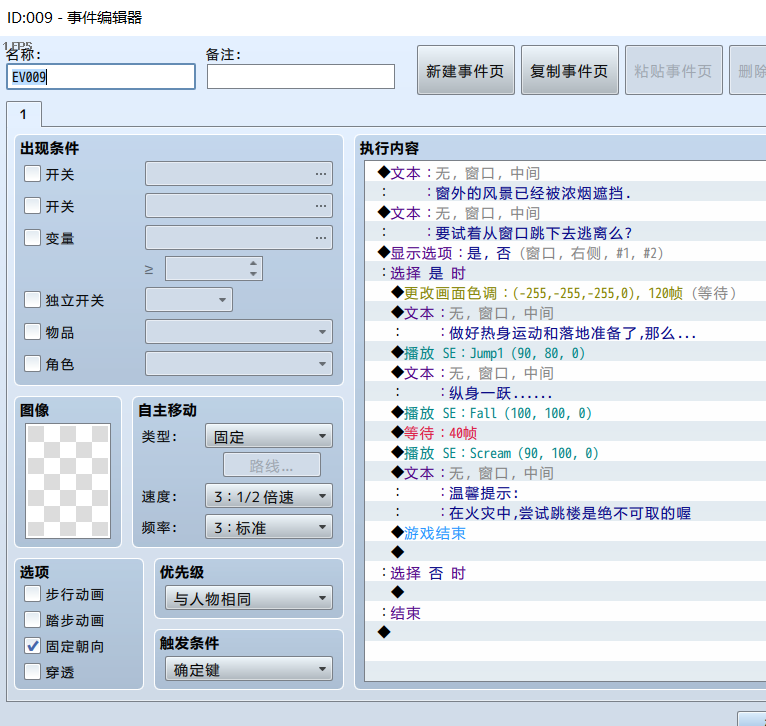Click 粘贴事件页 button

click(674, 71)
